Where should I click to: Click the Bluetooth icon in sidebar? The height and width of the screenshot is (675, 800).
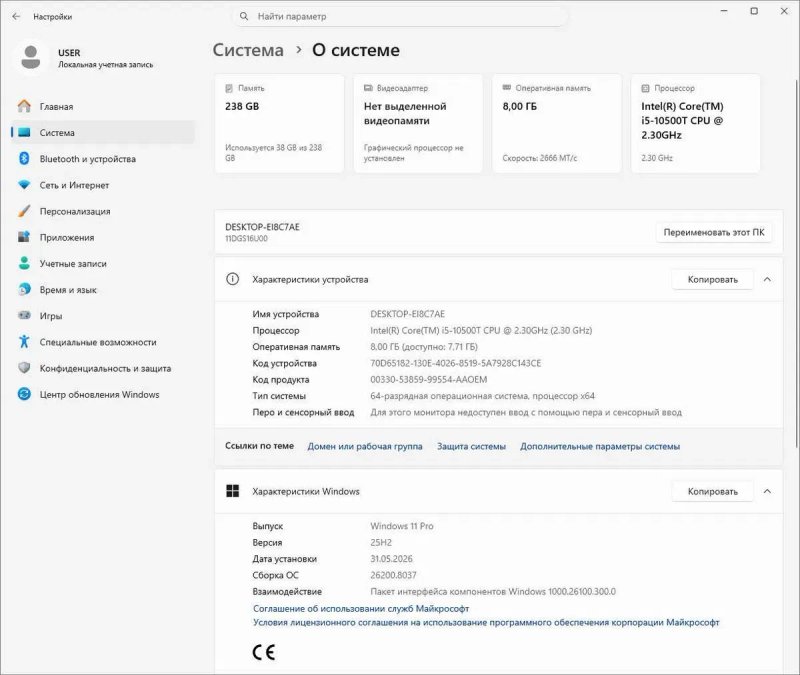pos(24,159)
